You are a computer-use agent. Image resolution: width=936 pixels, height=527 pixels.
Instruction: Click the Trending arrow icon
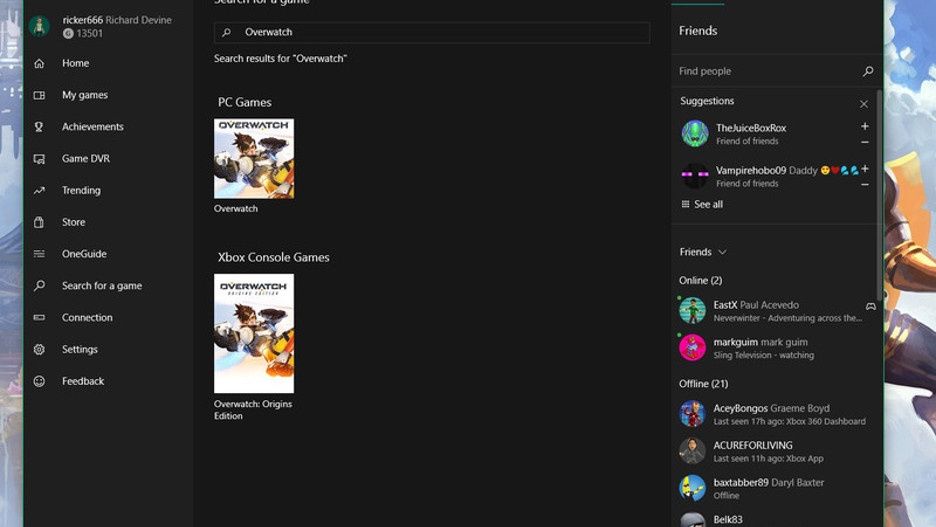(x=39, y=190)
